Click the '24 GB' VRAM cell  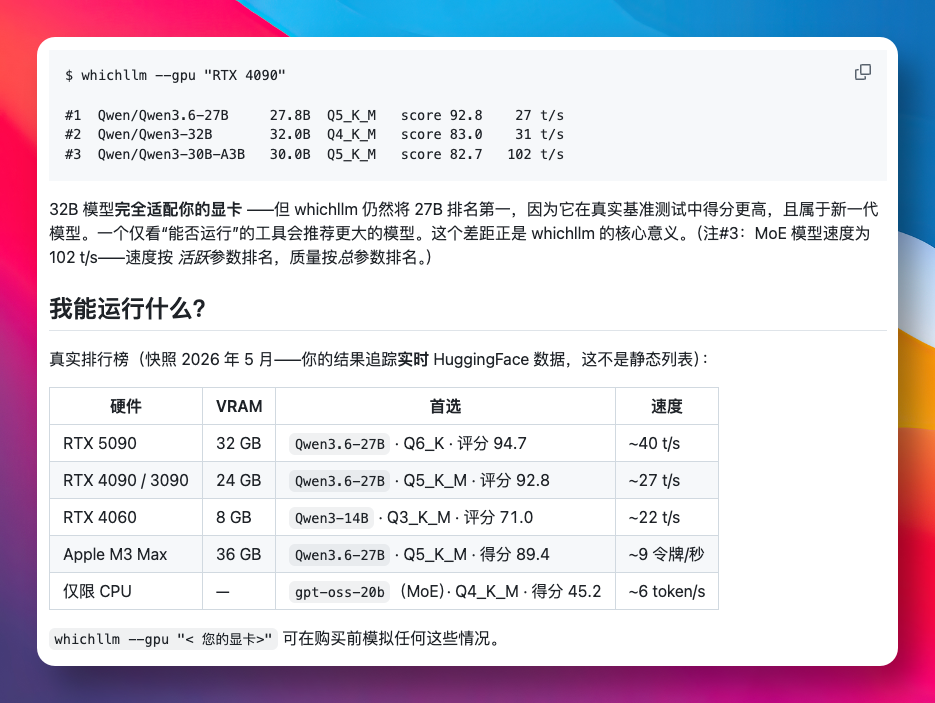[239, 480]
